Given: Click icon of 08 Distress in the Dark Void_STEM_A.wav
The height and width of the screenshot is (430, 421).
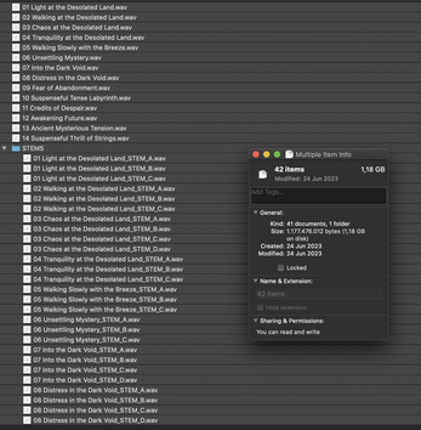Looking at the screenshot, I should tap(27, 390).
